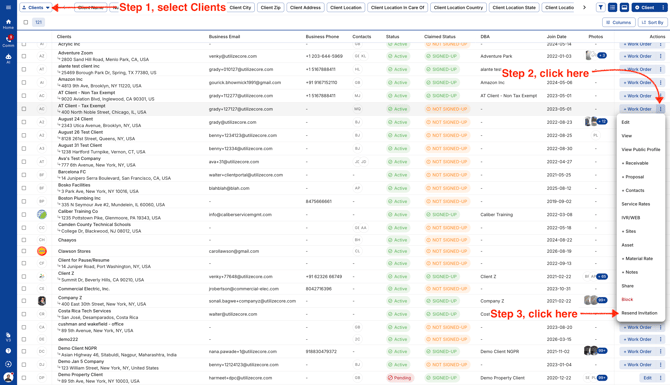The width and height of the screenshot is (670, 385).
Task: Open user profile avatar in sidebar
Action: (8, 377)
